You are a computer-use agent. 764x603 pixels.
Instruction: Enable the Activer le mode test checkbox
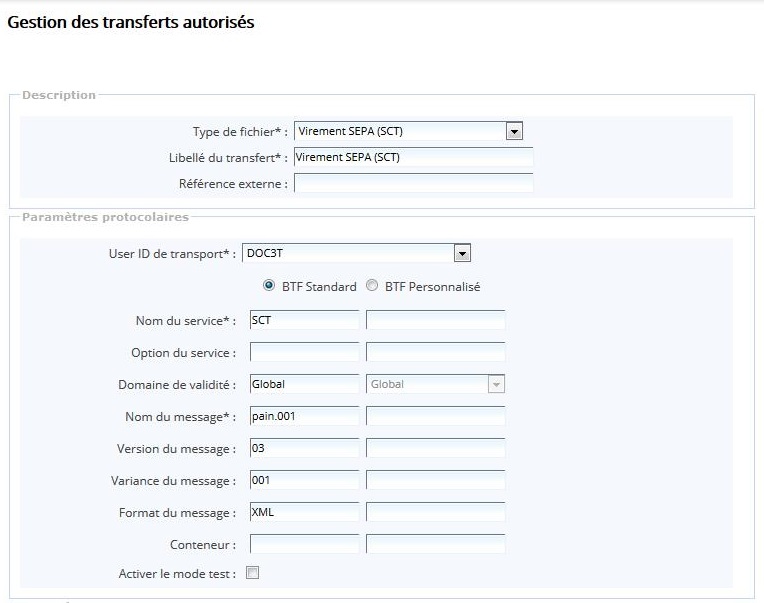tap(253, 573)
